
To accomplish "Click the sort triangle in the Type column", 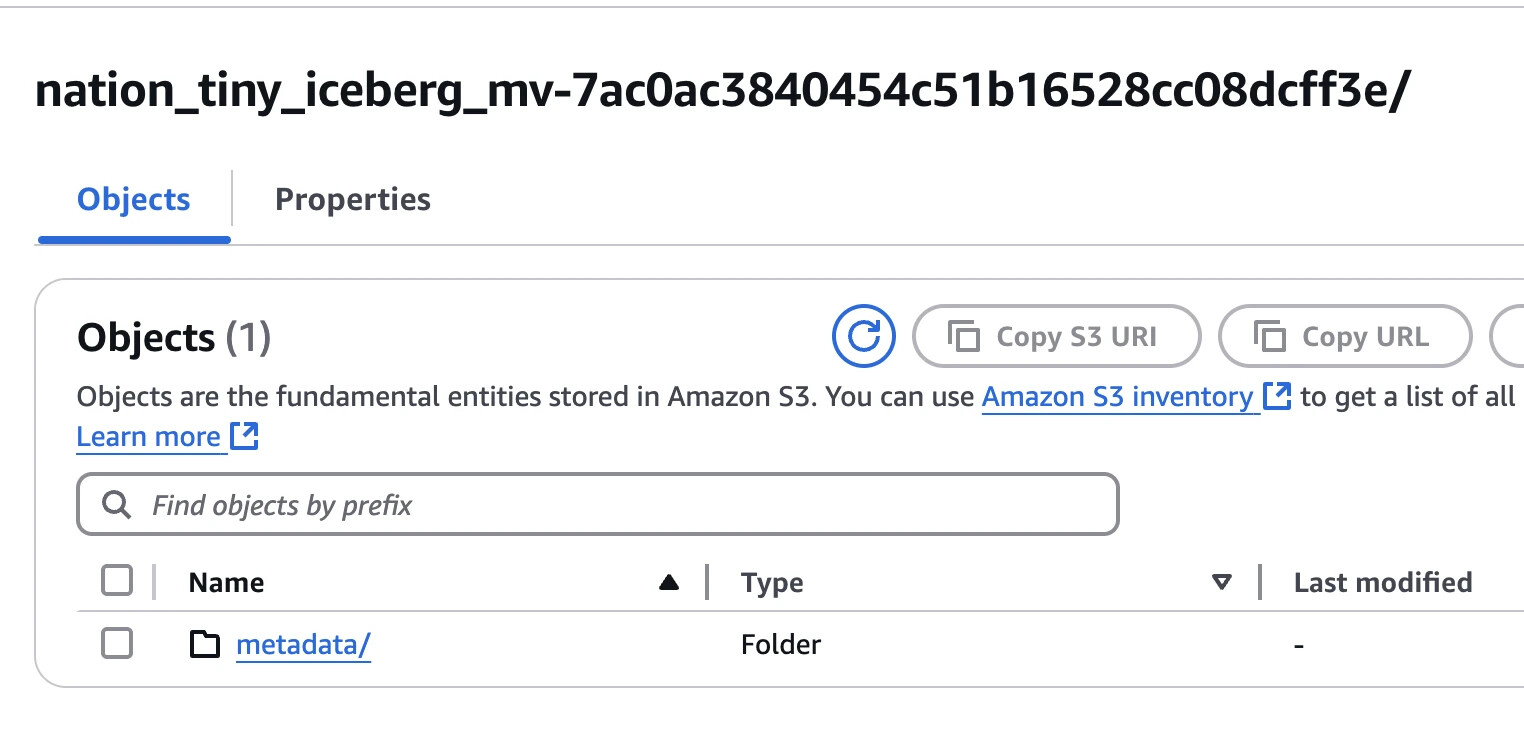I will tap(1221, 583).
